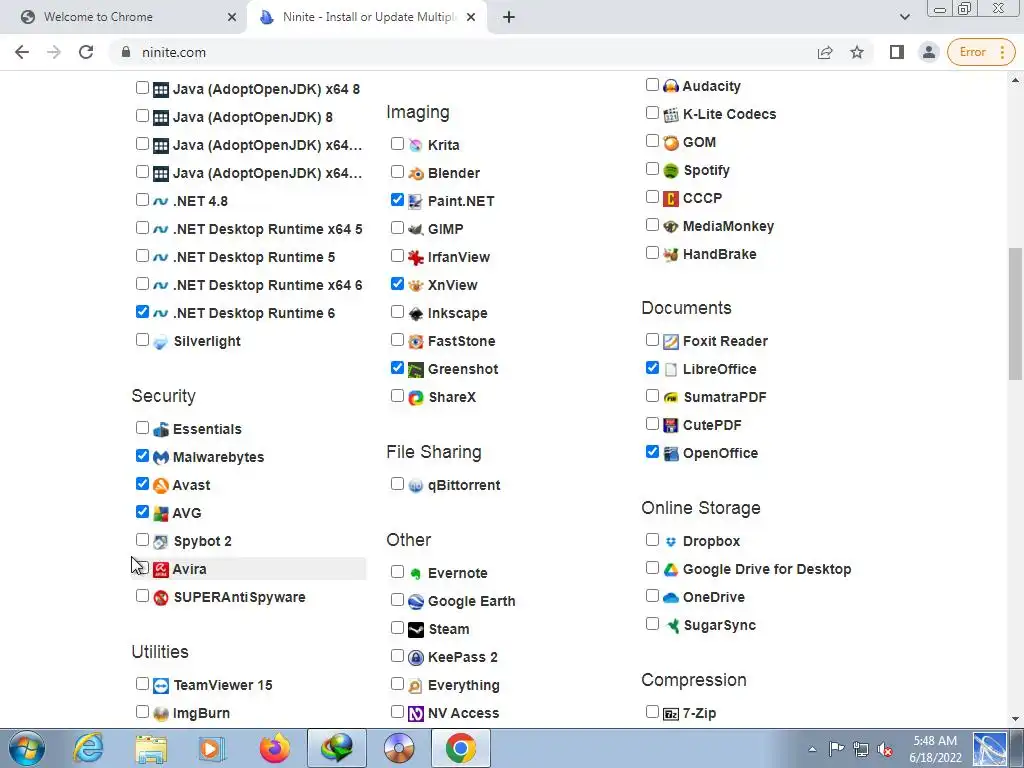Click the page vertical scrollbar thumb
Viewport: 1024px width, 768px height.
coord(1015,313)
